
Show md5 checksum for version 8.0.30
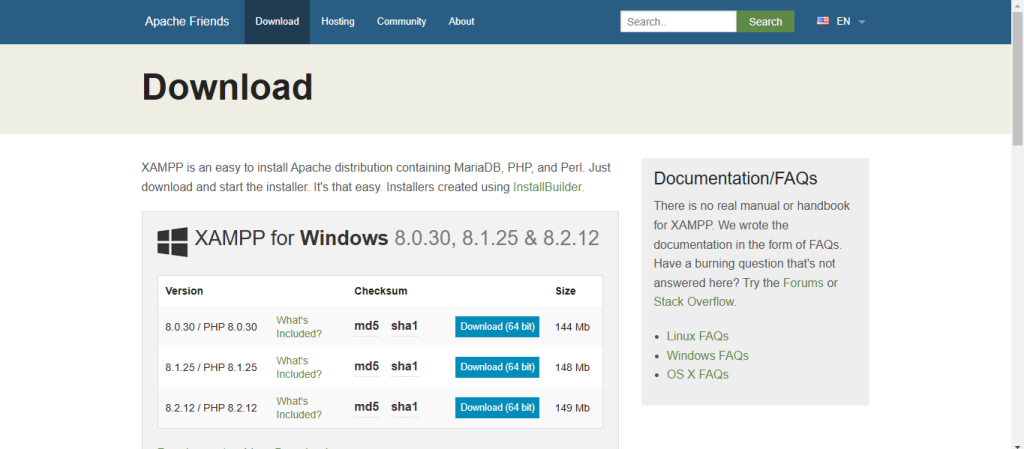367,326
